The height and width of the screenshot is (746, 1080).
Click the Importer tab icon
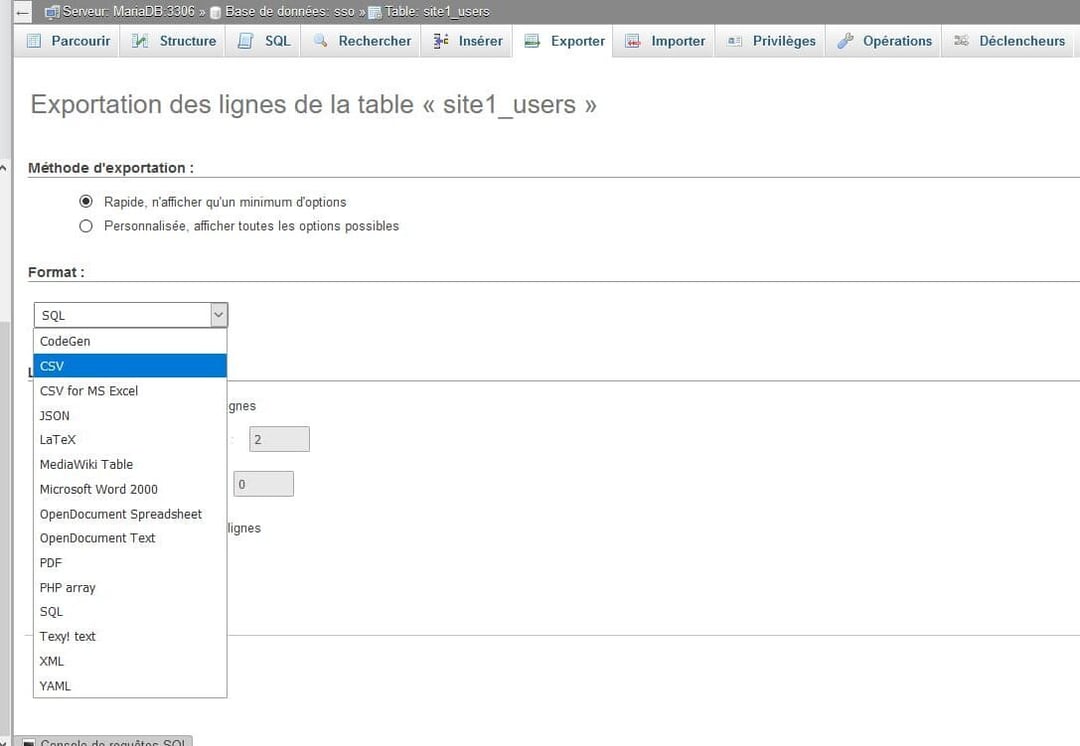632,41
